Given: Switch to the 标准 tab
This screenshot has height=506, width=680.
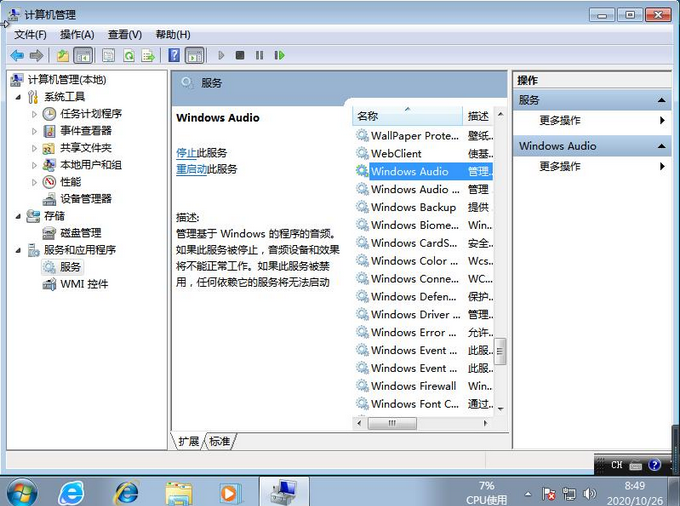Looking at the screenshot, I should pyautogui.click(x=219, y=441).
